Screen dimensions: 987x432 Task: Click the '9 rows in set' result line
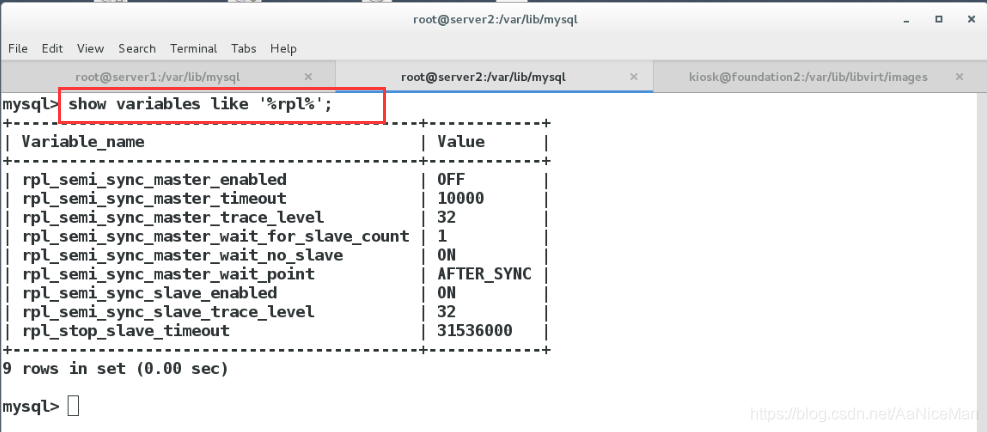point(115,368)
